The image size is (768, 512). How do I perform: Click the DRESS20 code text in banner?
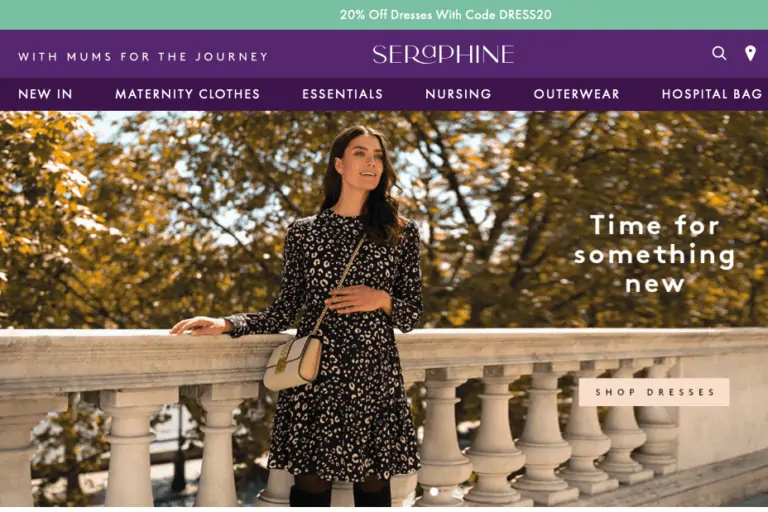pyautogui.click(x=525, y=15)
